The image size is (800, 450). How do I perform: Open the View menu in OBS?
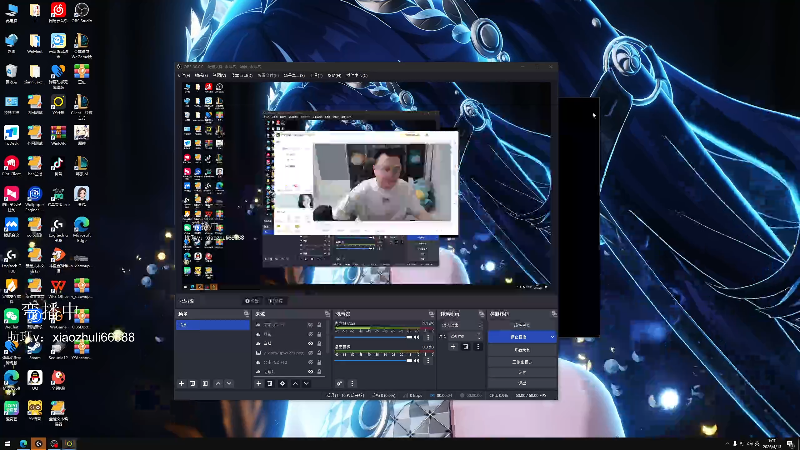[x=219, y=75]
